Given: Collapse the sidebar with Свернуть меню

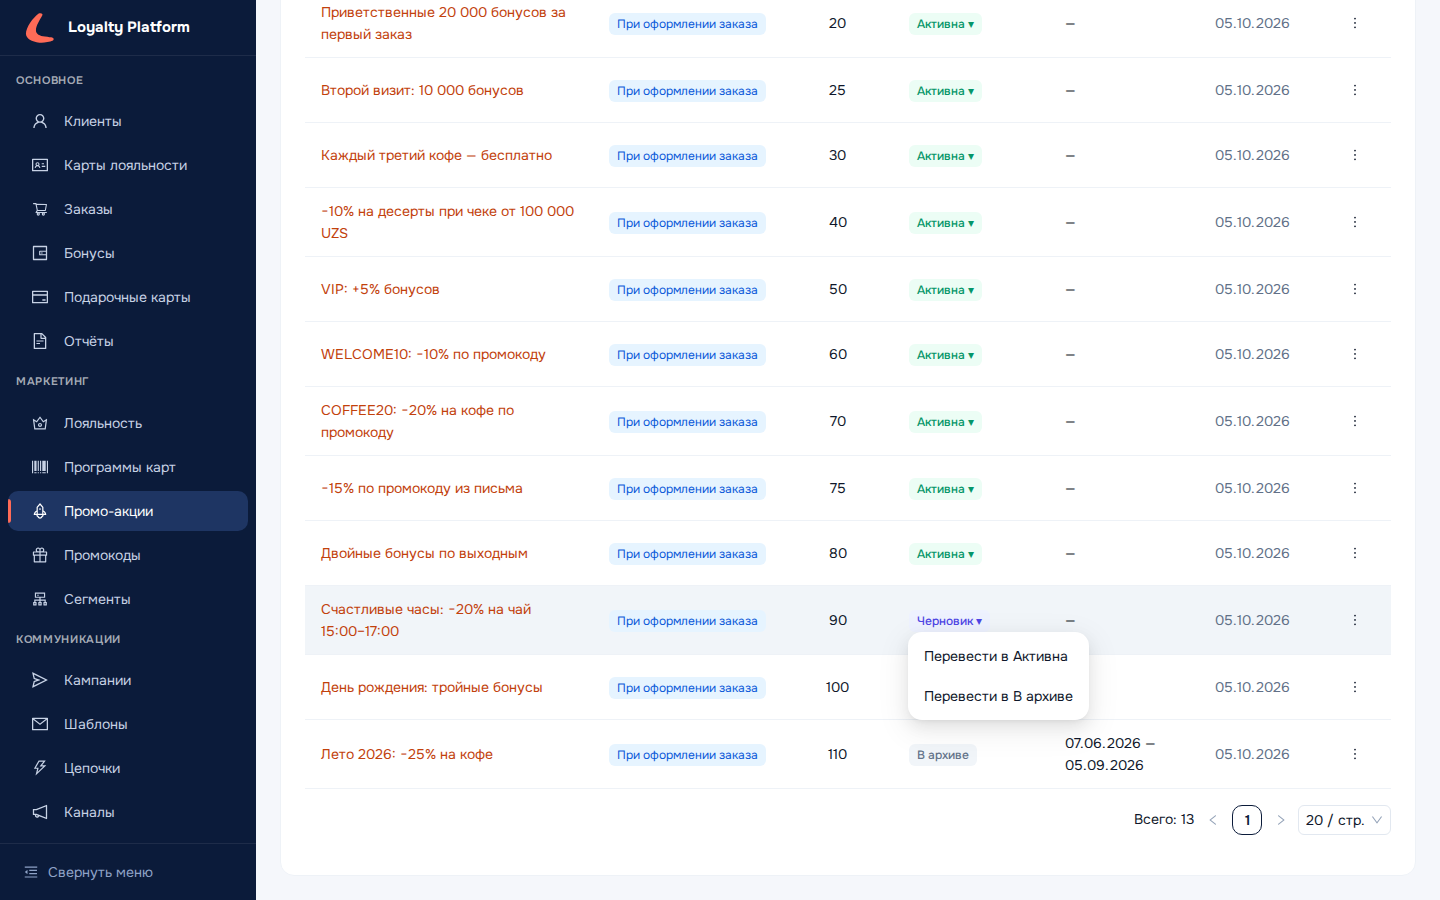Looking at the screenshot, I should [88, 872].
